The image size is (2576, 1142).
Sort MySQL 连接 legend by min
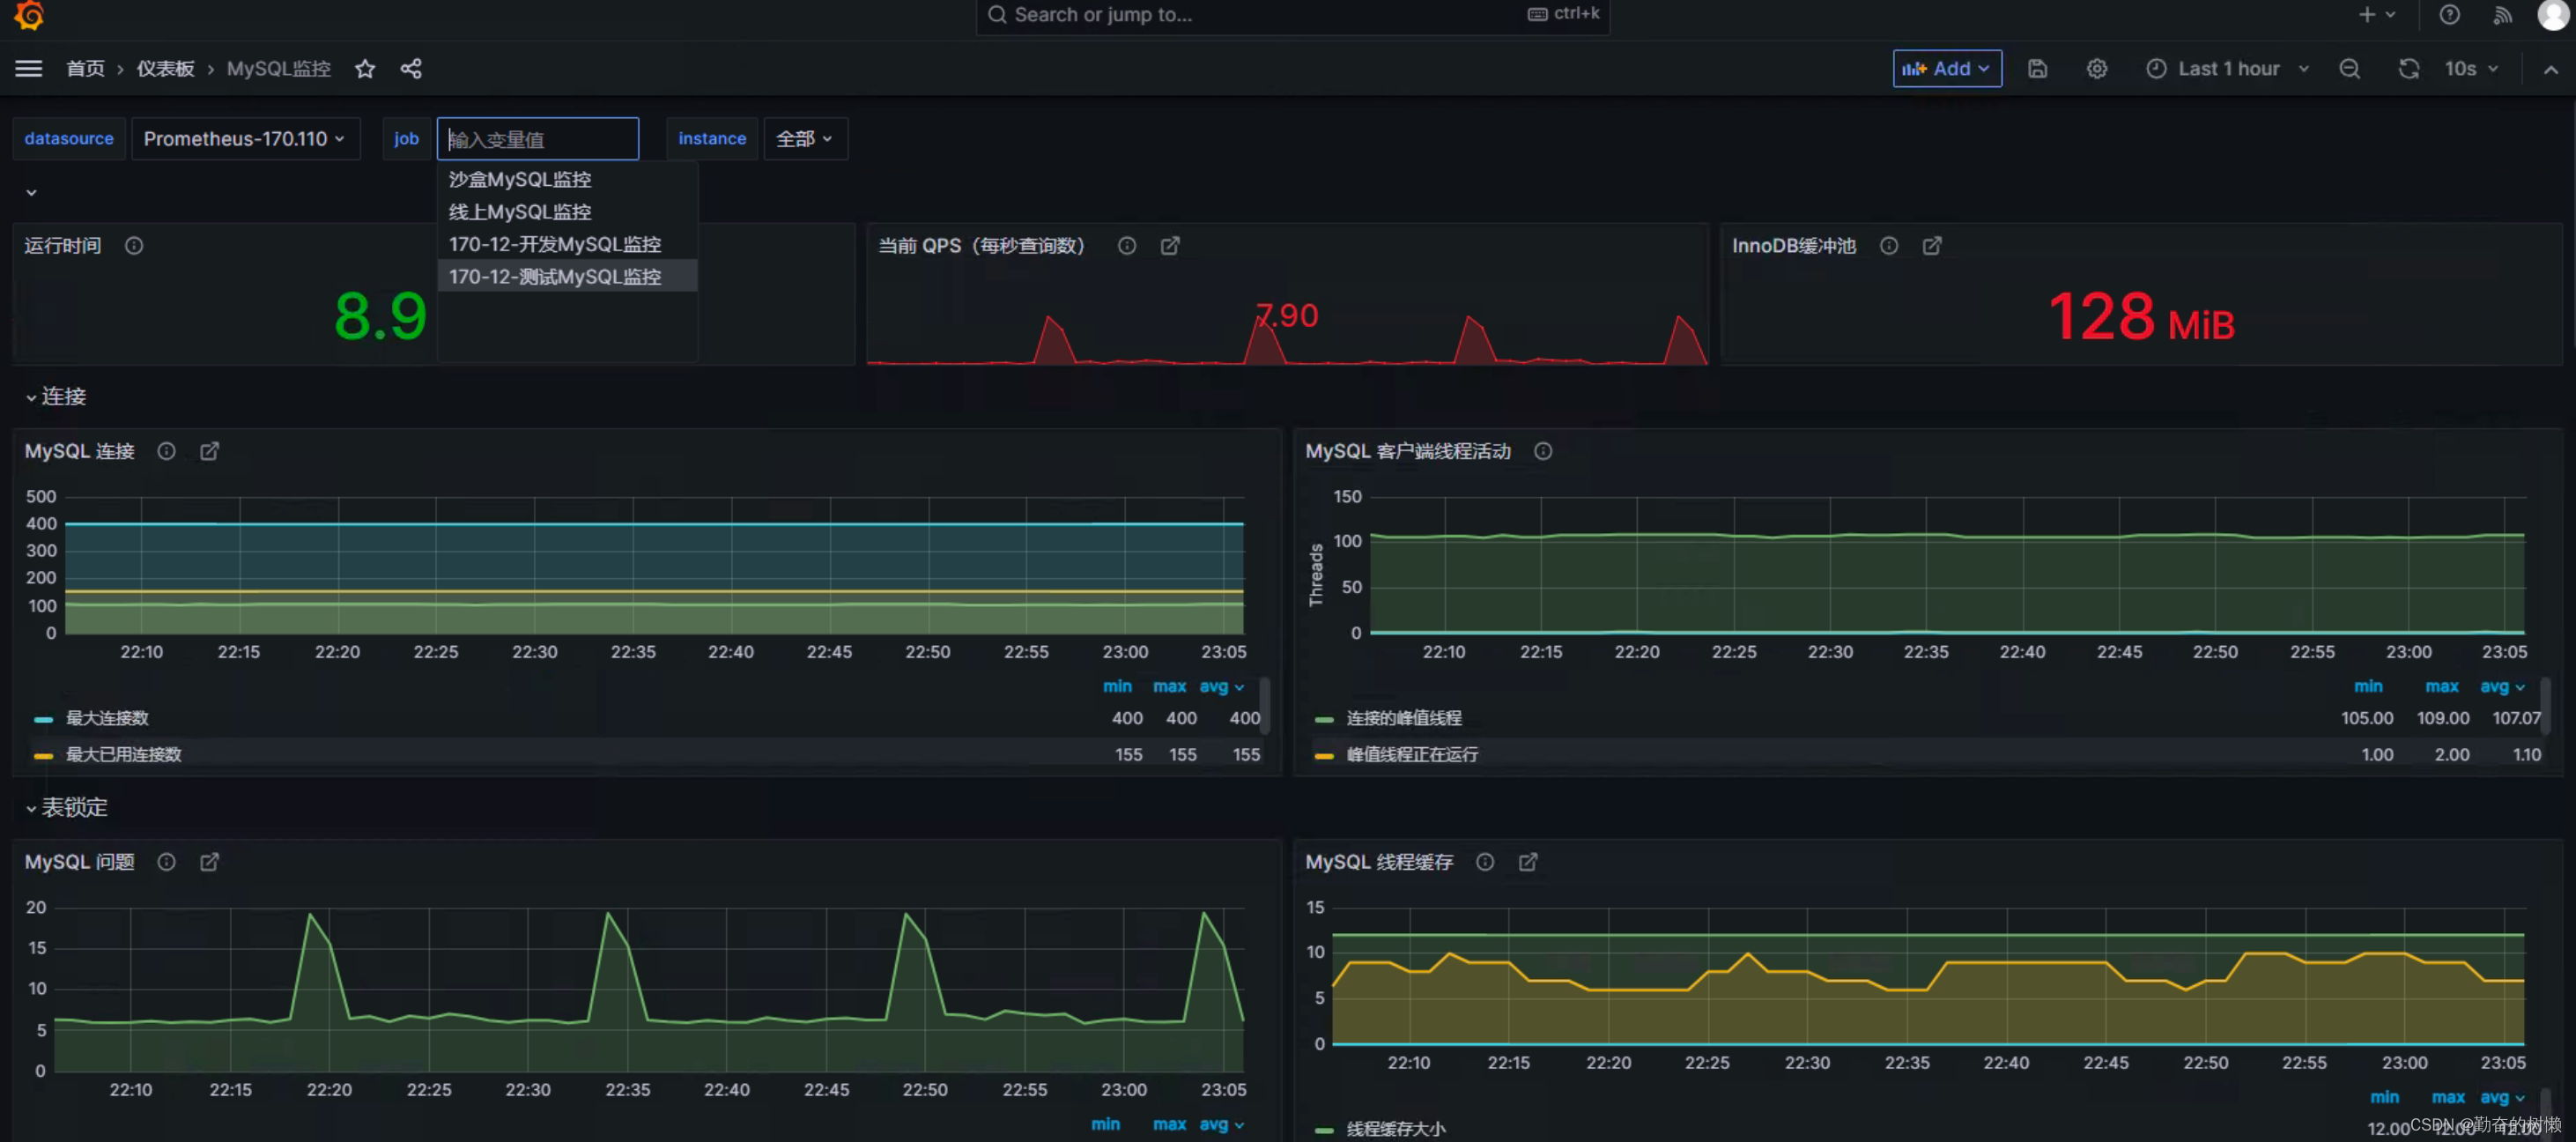click(x=1117, y=686)
